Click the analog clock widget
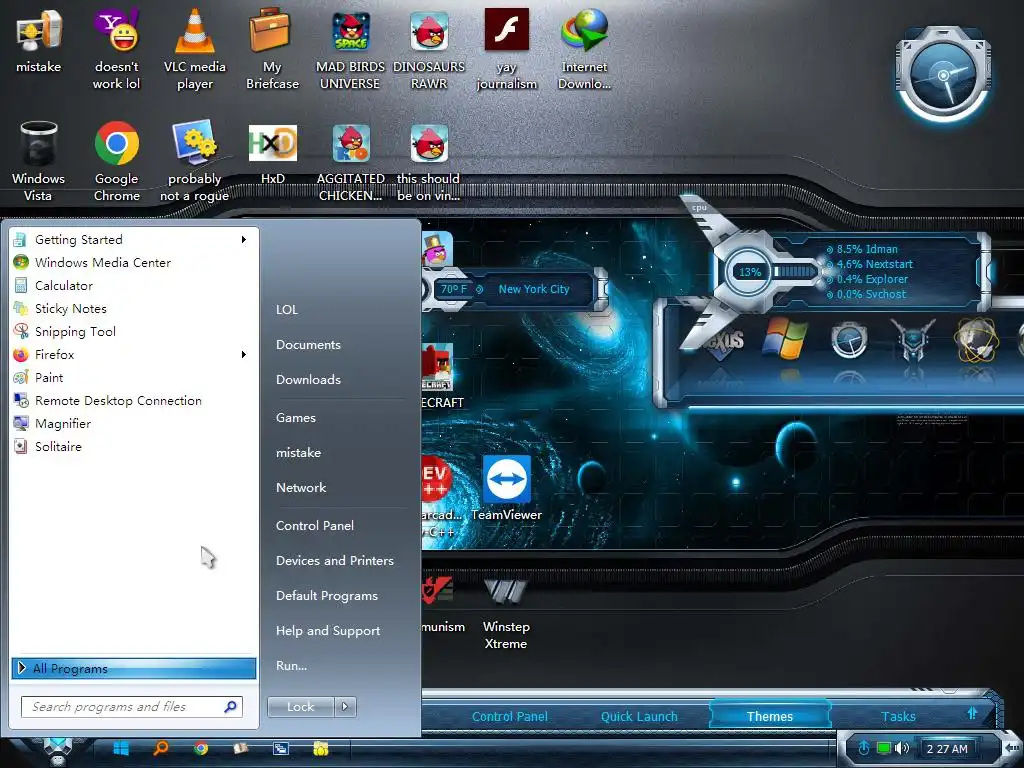The image size is (1024, 768). pyautogui.click(x=944, y=75)
